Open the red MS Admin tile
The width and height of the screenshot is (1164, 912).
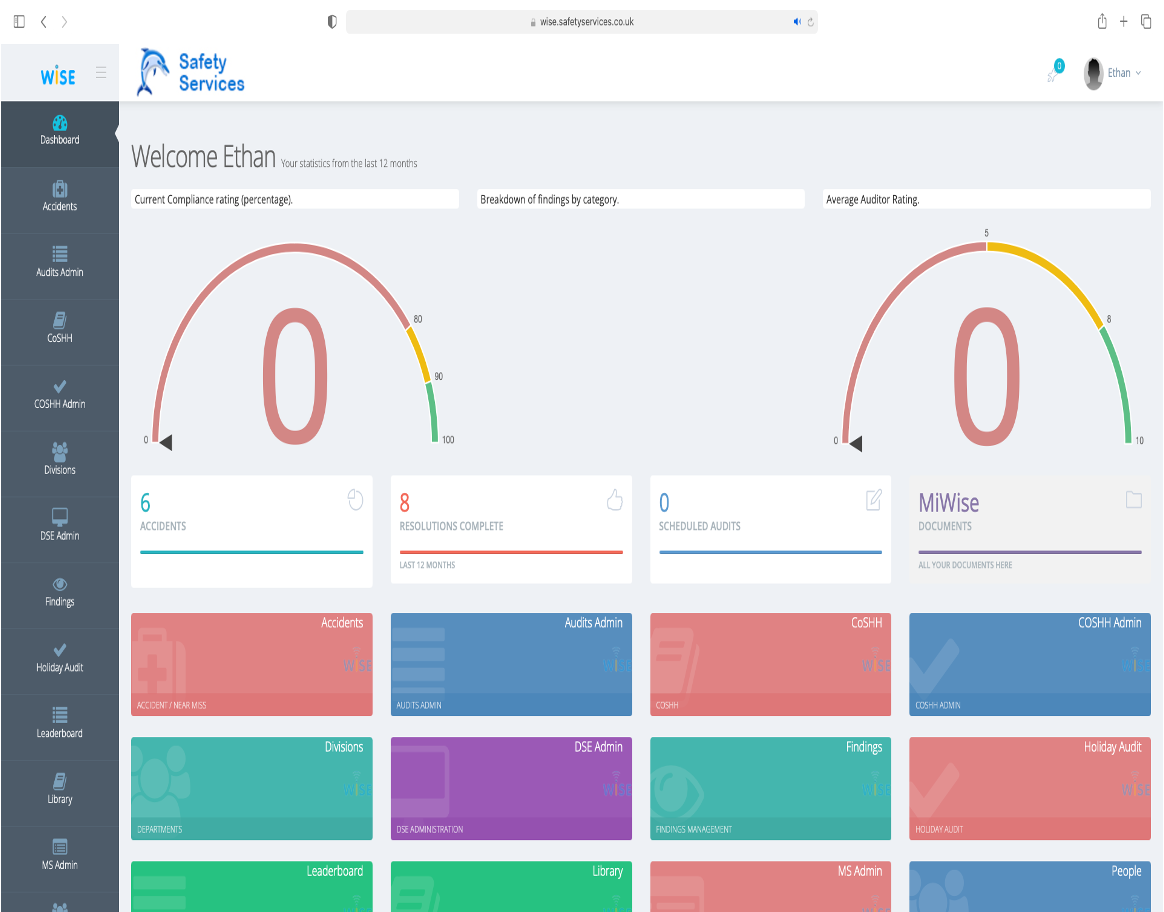[x=770, y=886]
